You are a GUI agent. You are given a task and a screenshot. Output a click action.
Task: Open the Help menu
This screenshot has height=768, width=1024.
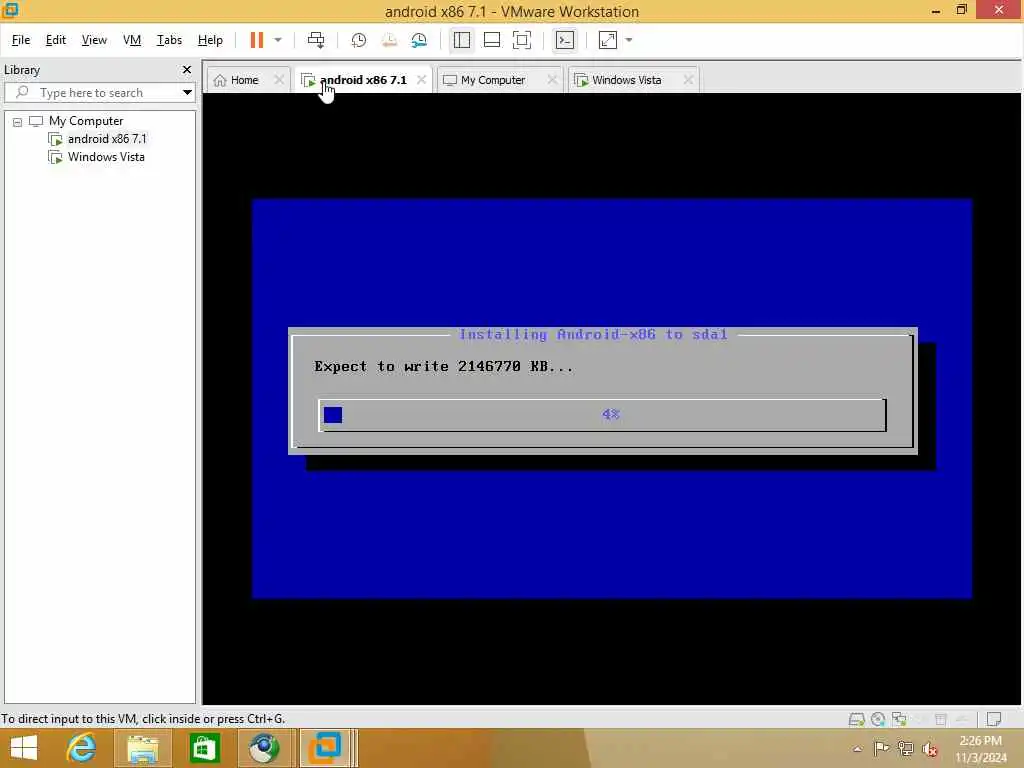(x=210, y=40)
